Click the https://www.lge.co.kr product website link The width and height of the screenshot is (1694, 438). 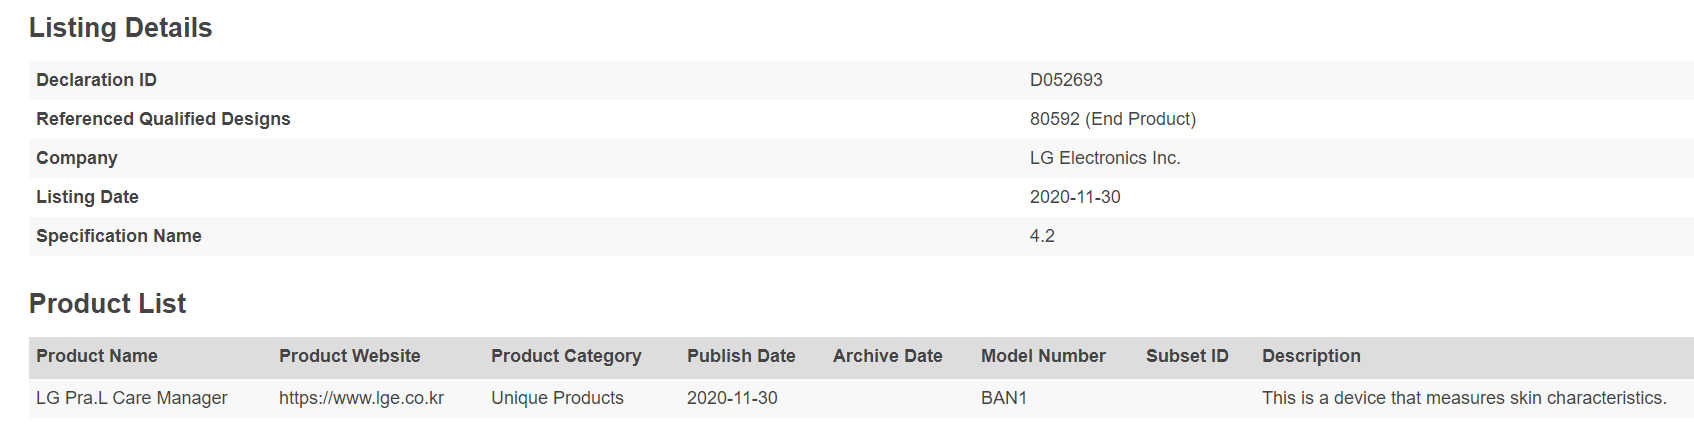tap(361, 398)
